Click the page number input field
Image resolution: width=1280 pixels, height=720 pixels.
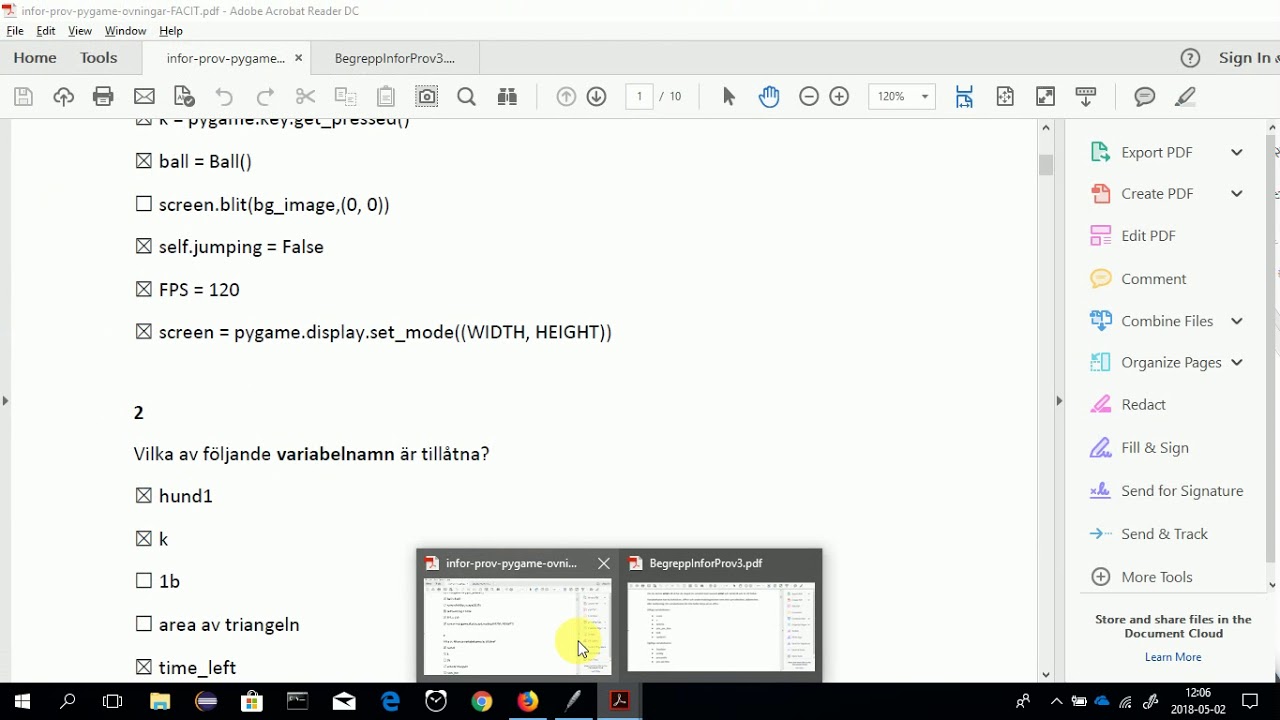639,96
